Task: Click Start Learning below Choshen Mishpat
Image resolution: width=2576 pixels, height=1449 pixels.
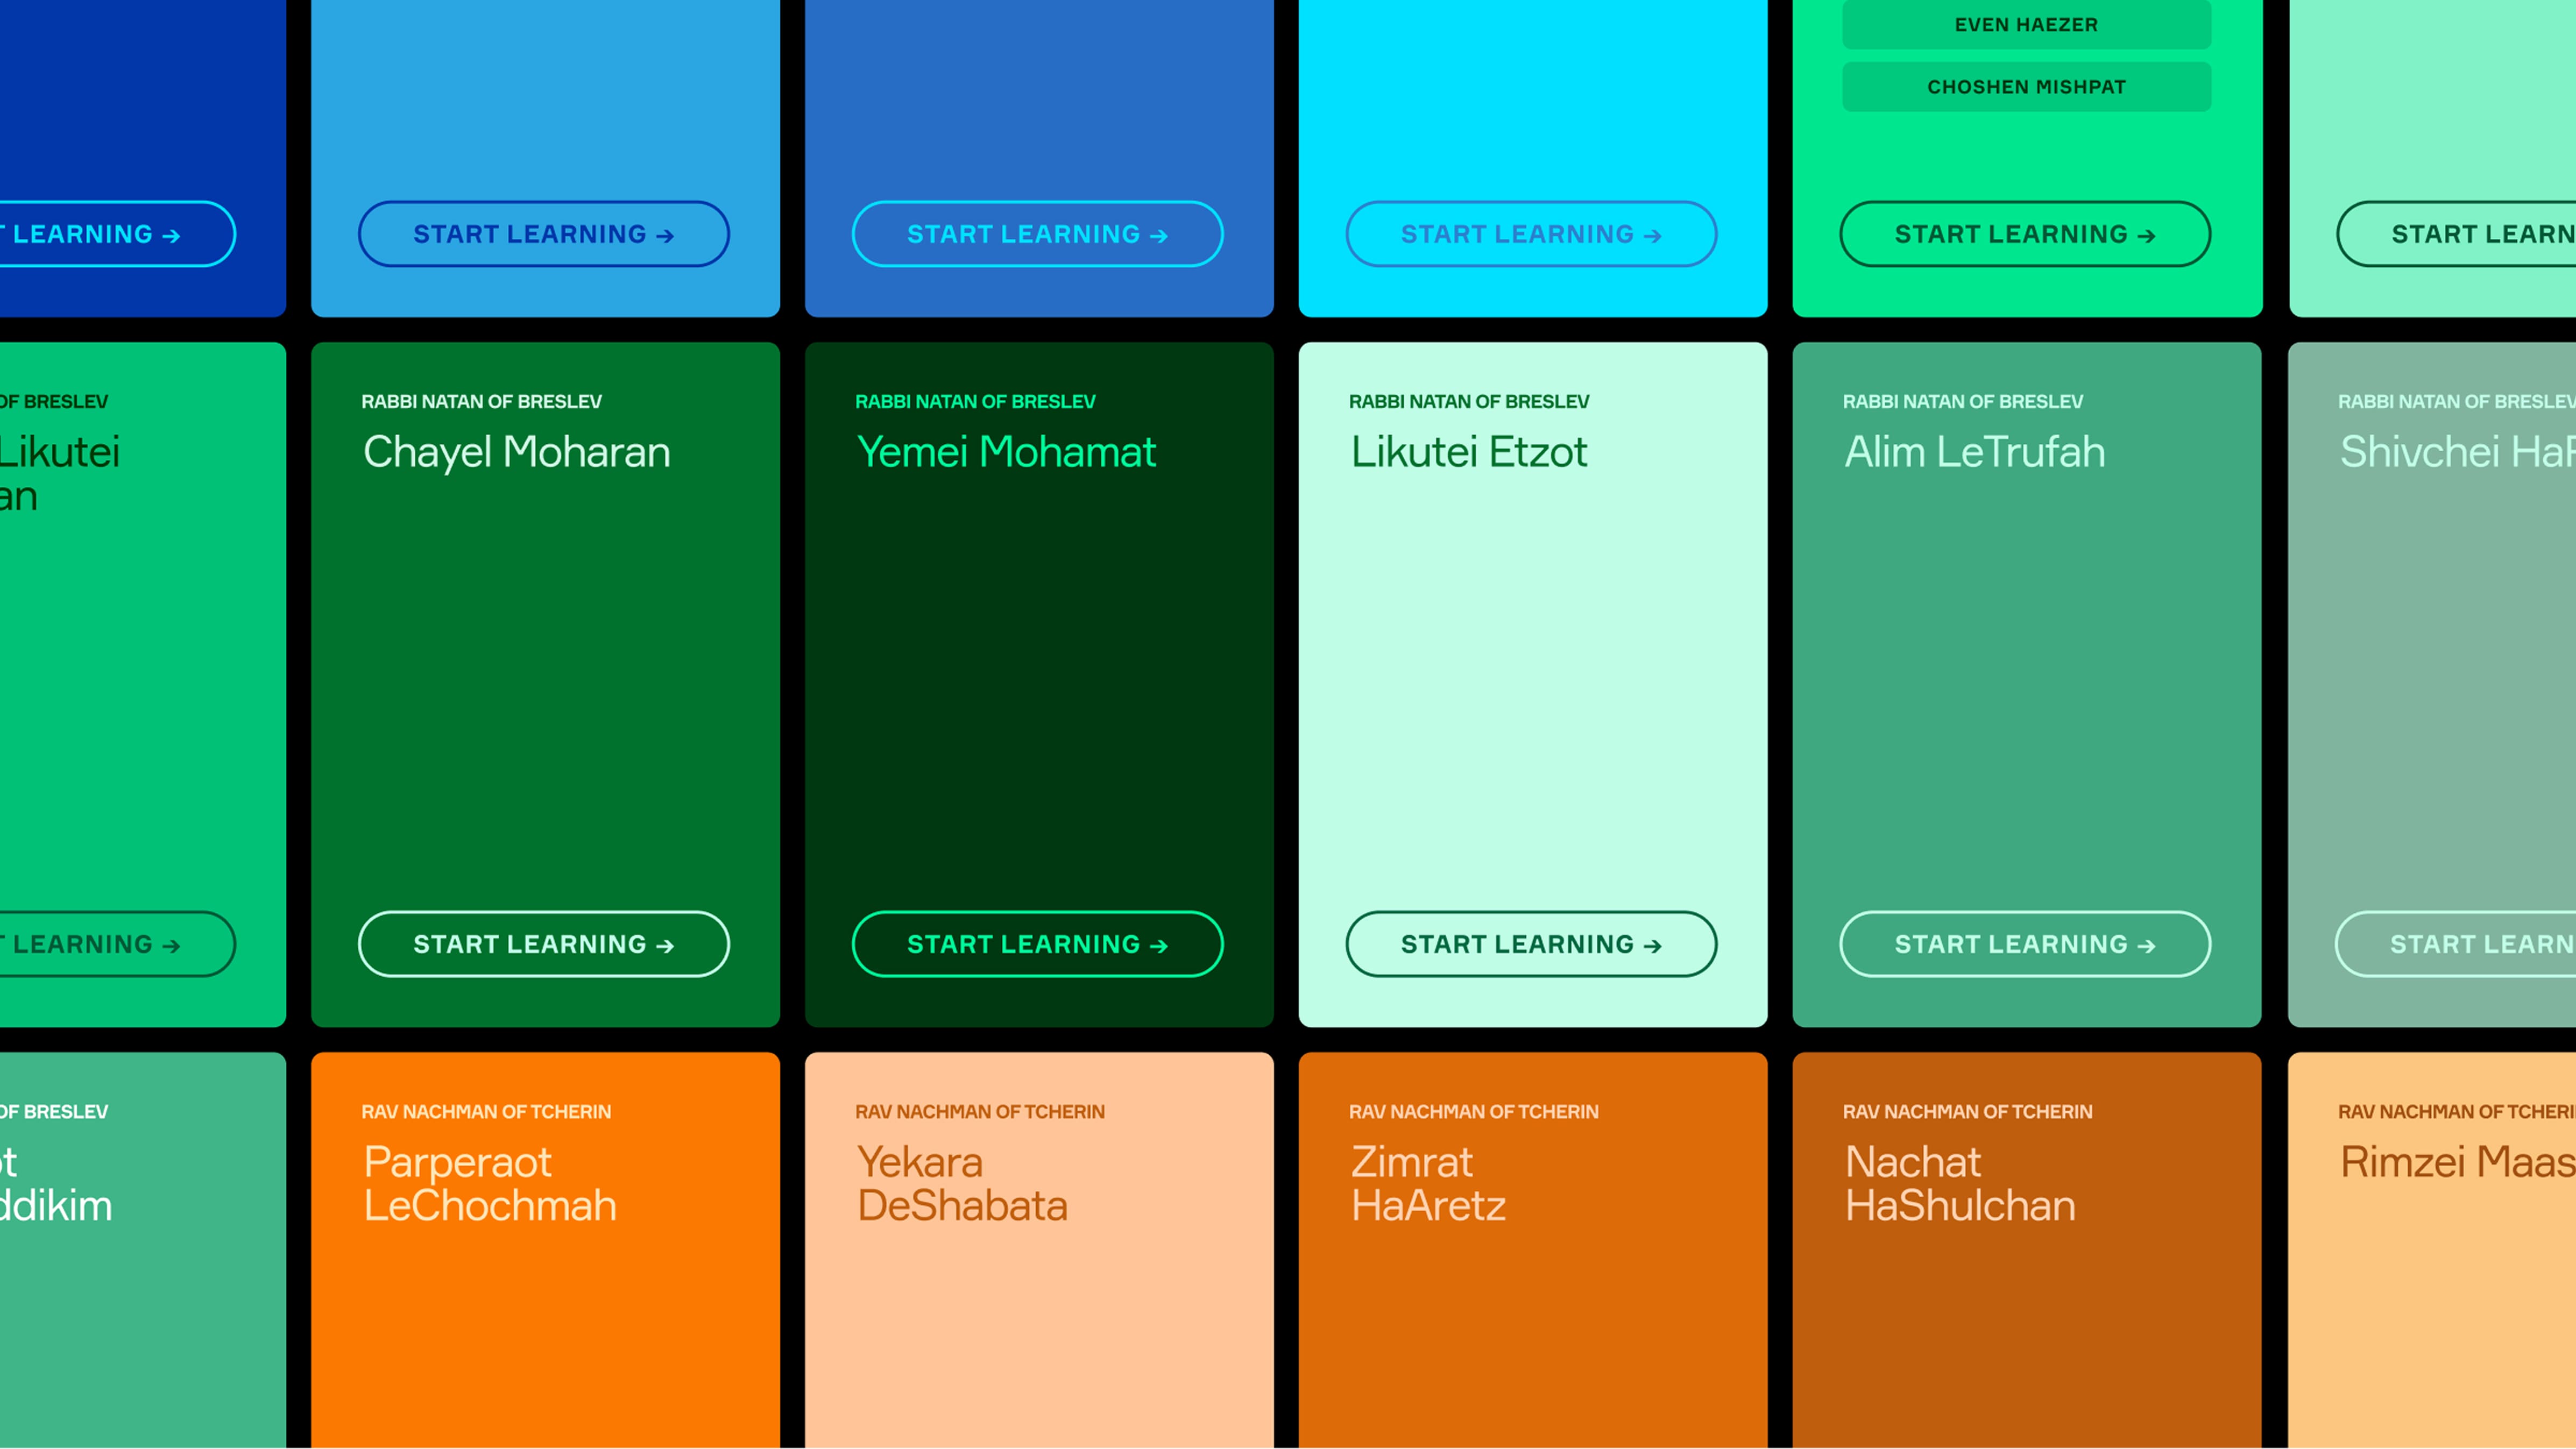Action: point(2024,234)
